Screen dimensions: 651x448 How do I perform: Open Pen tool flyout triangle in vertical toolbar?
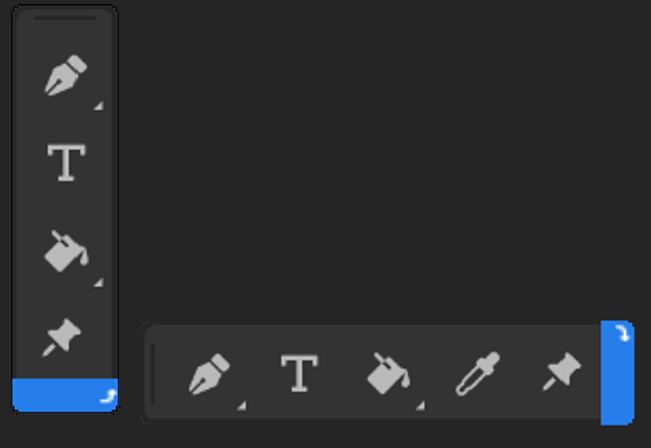[x=98, y=105]
